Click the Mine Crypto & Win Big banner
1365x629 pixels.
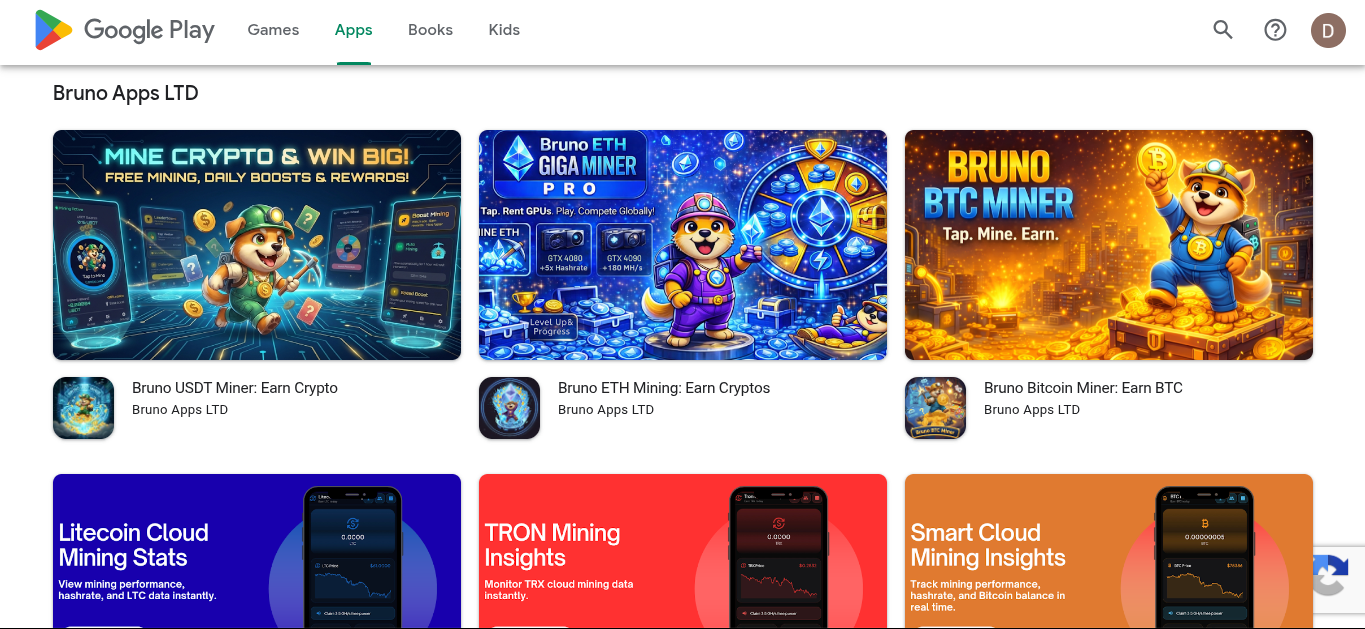pyautogui.click(x=257, y=245)
